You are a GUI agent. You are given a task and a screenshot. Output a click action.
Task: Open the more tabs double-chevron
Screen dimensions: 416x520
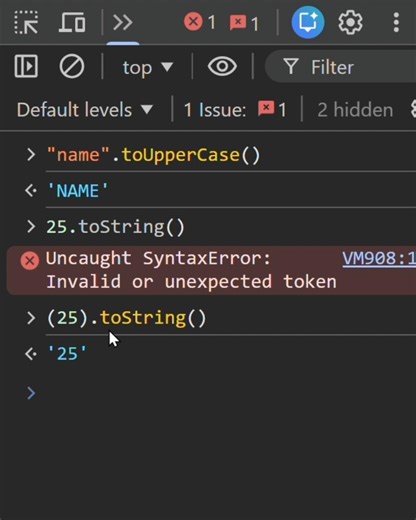pos(122,22)
